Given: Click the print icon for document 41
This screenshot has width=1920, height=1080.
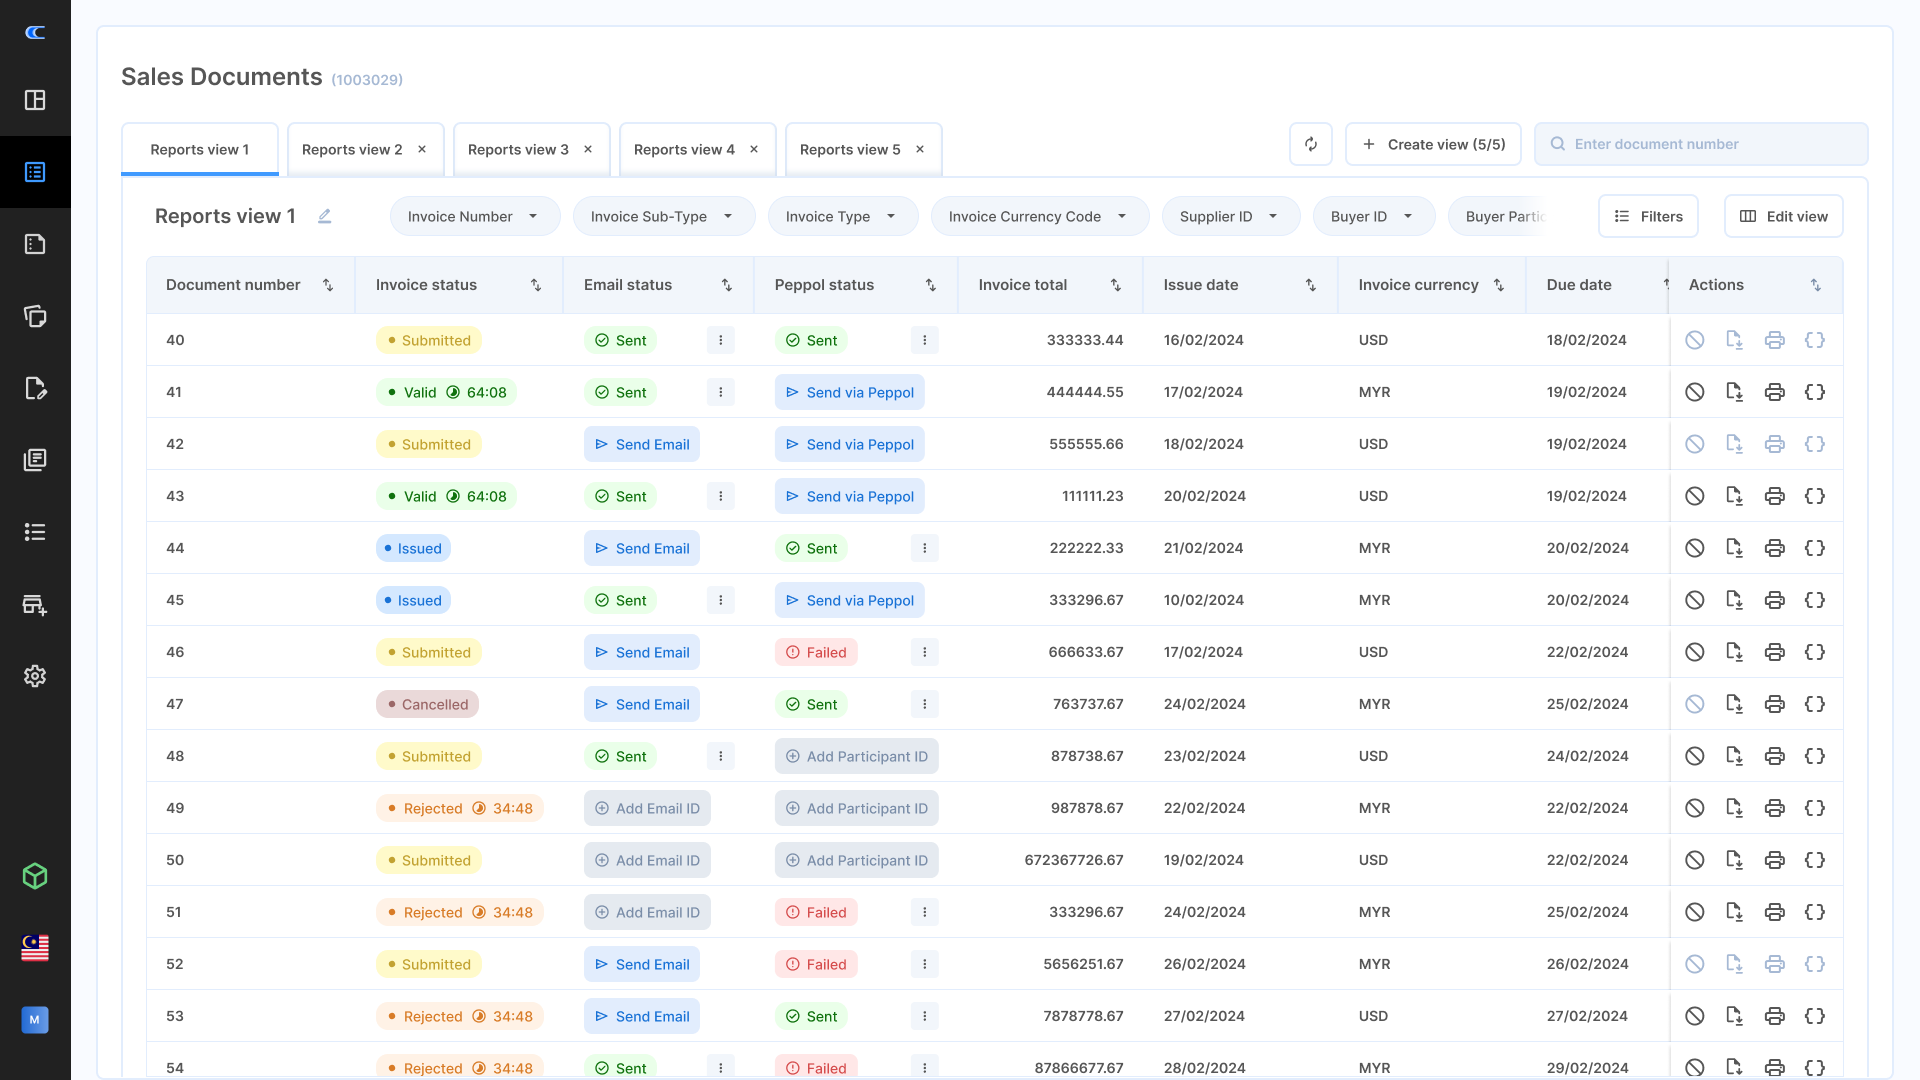Looking at the screenshot, I should (x=1774, y=392).
